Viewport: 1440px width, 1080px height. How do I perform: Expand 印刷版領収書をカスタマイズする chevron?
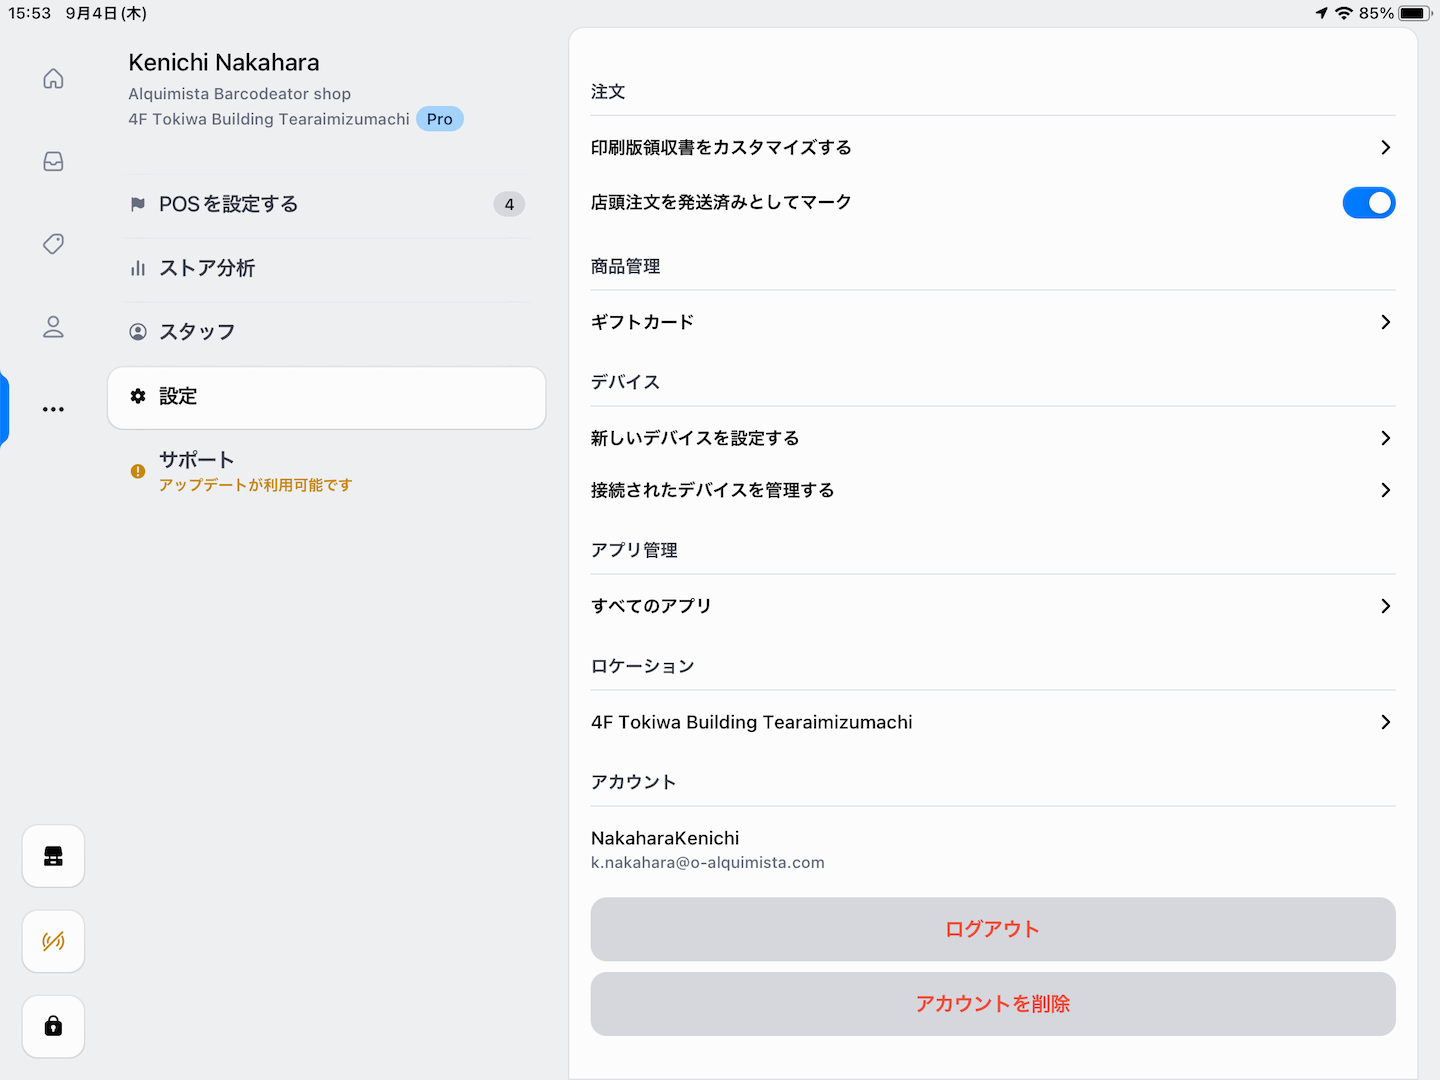1385,148
